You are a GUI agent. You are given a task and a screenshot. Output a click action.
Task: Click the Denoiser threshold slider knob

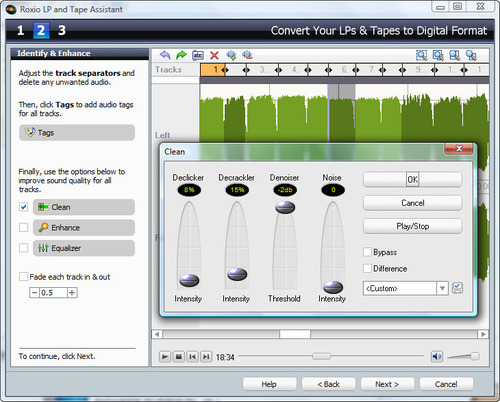(285, 207)
